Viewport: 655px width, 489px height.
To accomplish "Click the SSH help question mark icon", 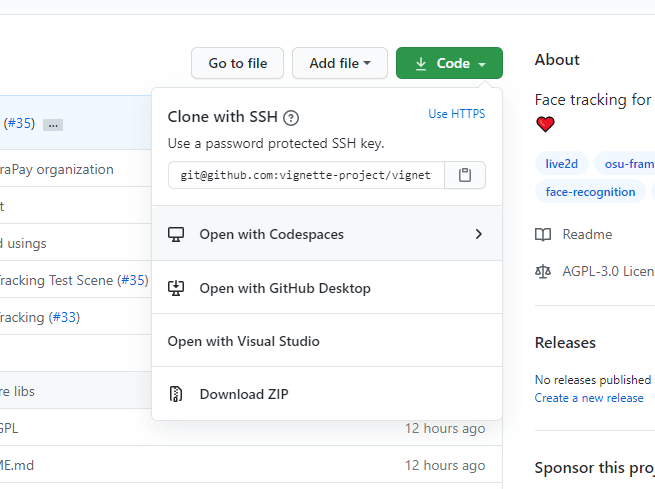I will (291, 118).
